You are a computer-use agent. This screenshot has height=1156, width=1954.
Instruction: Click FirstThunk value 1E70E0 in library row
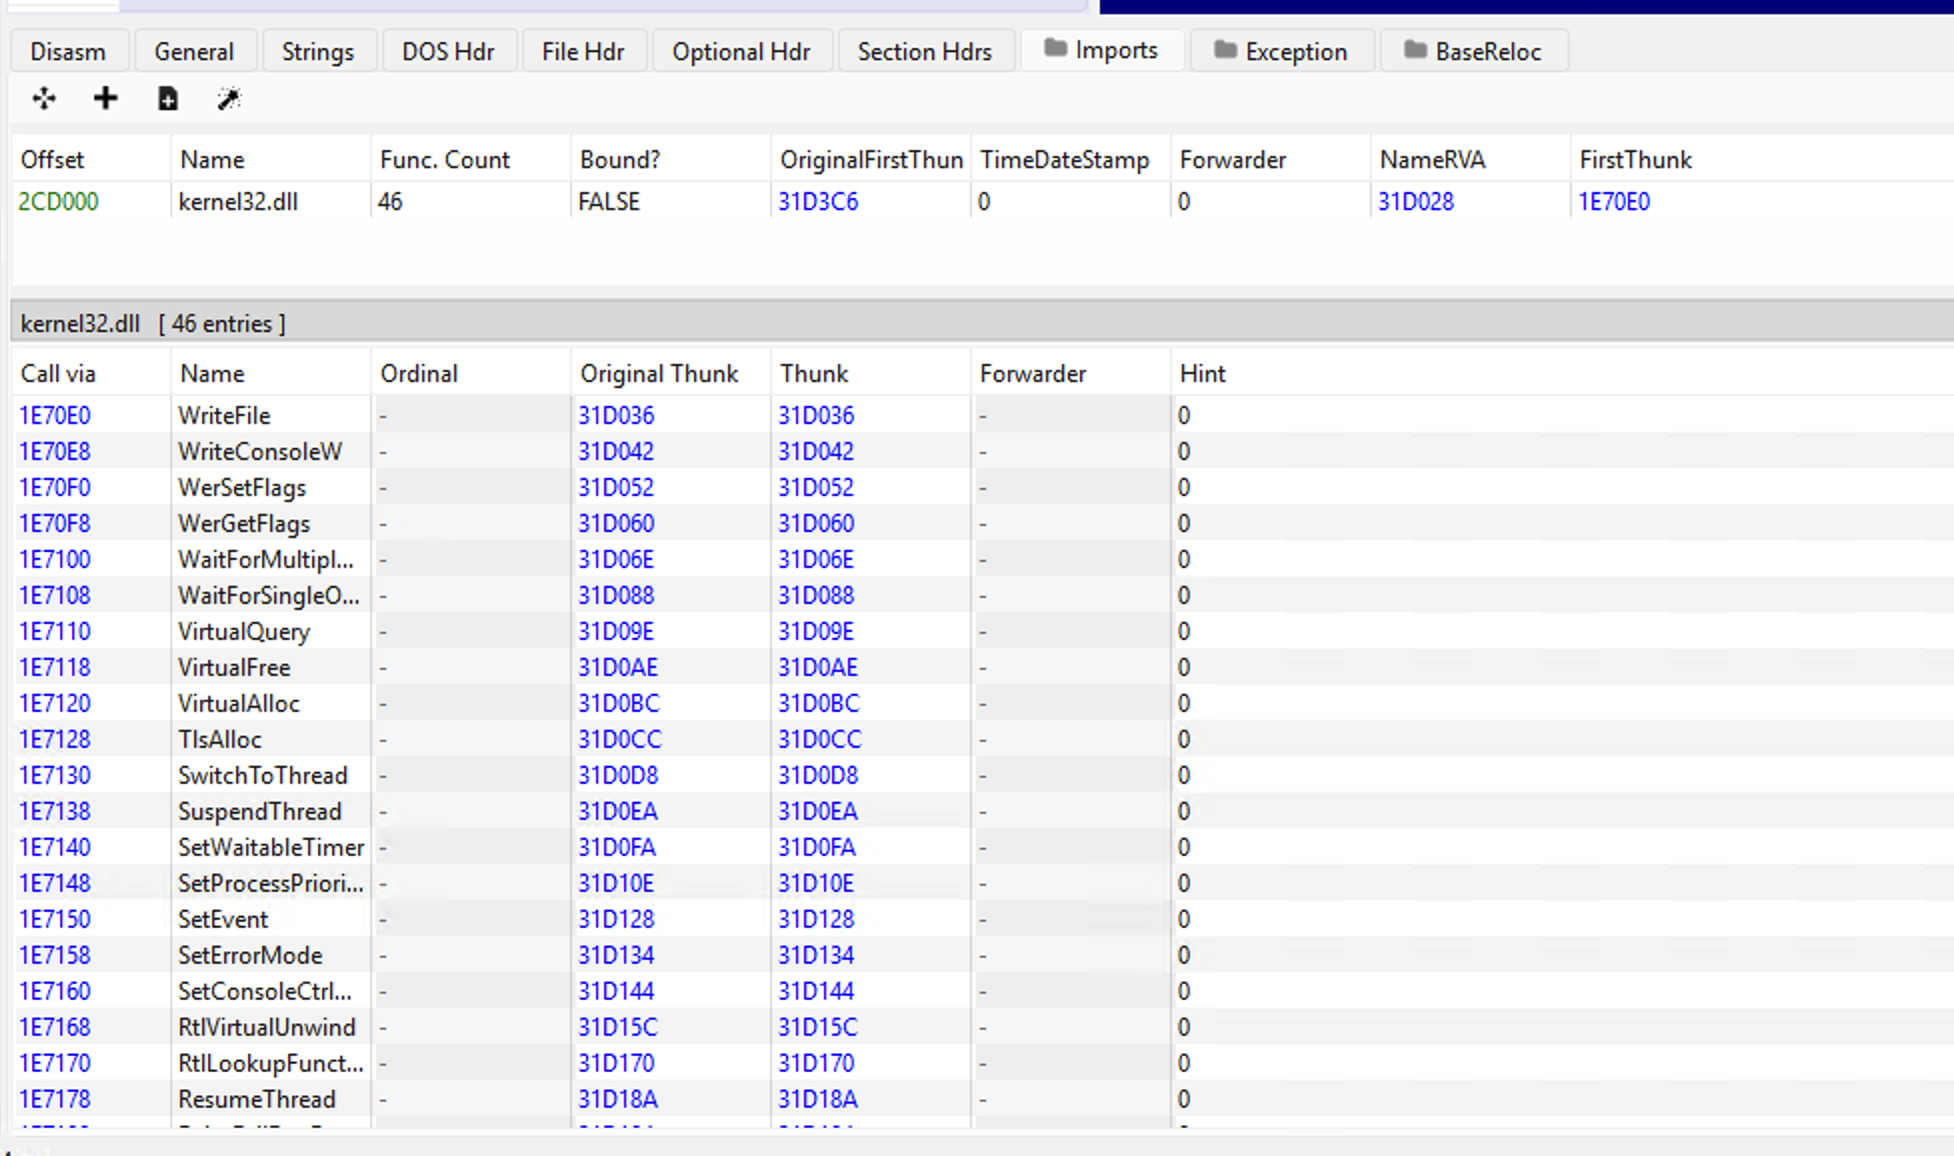point(1613,202)
